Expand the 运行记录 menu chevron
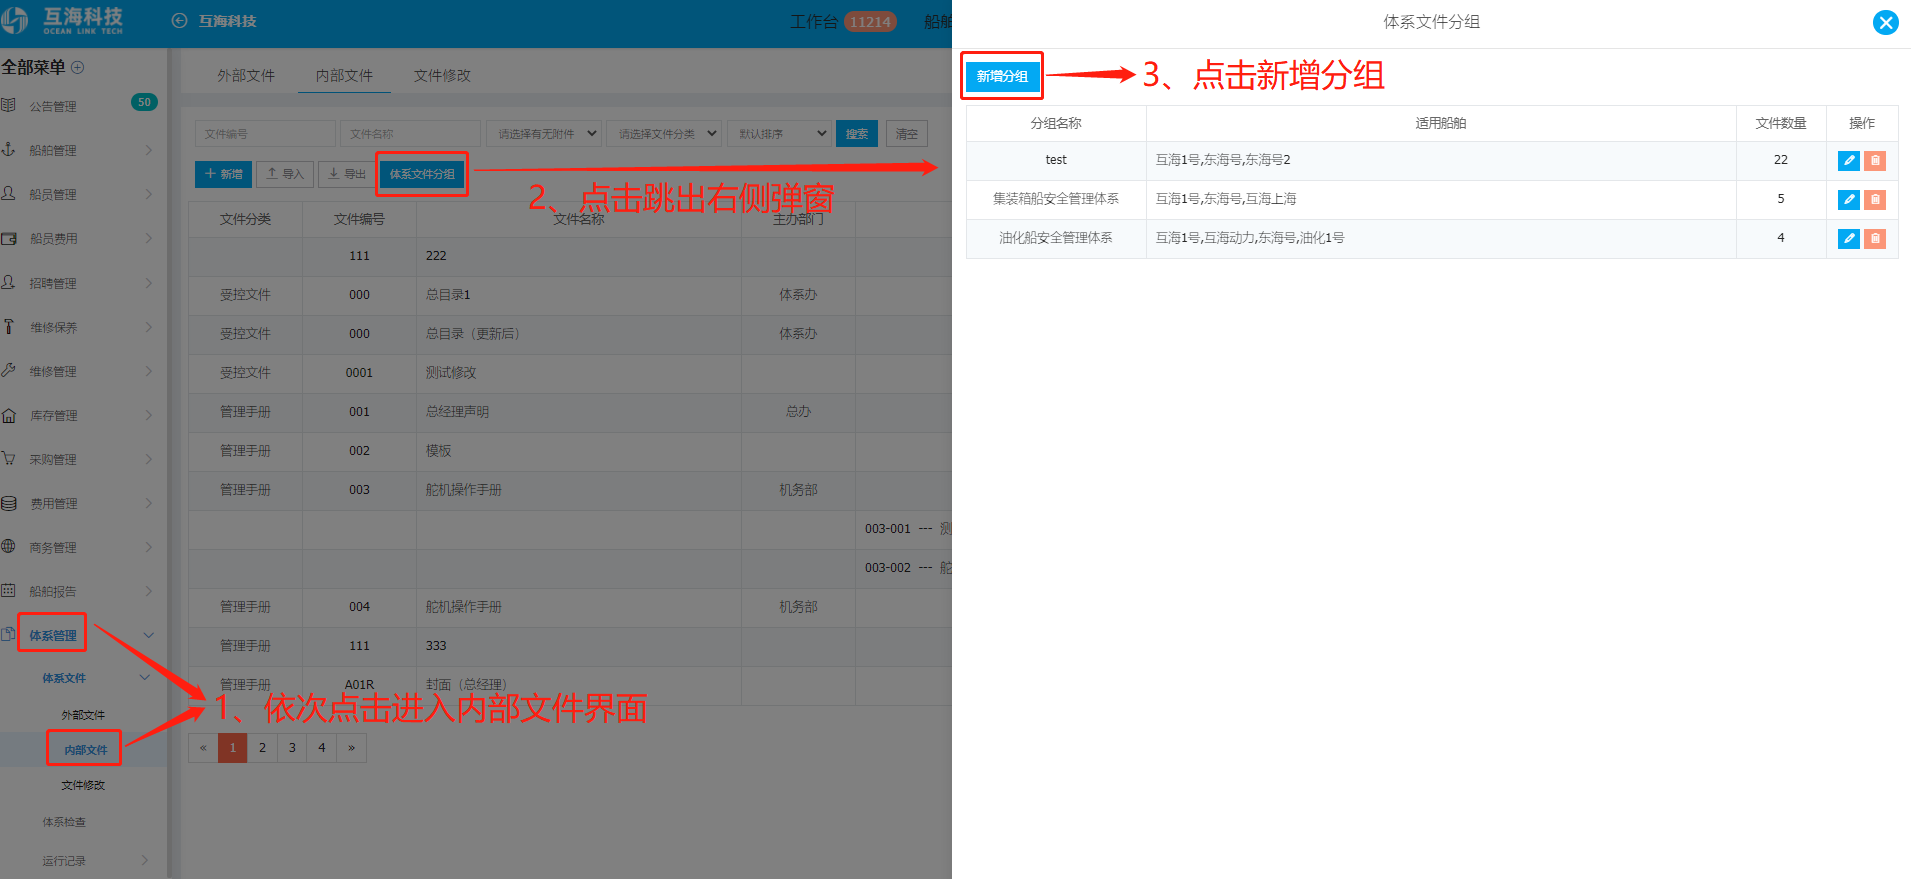 point(145,860)
